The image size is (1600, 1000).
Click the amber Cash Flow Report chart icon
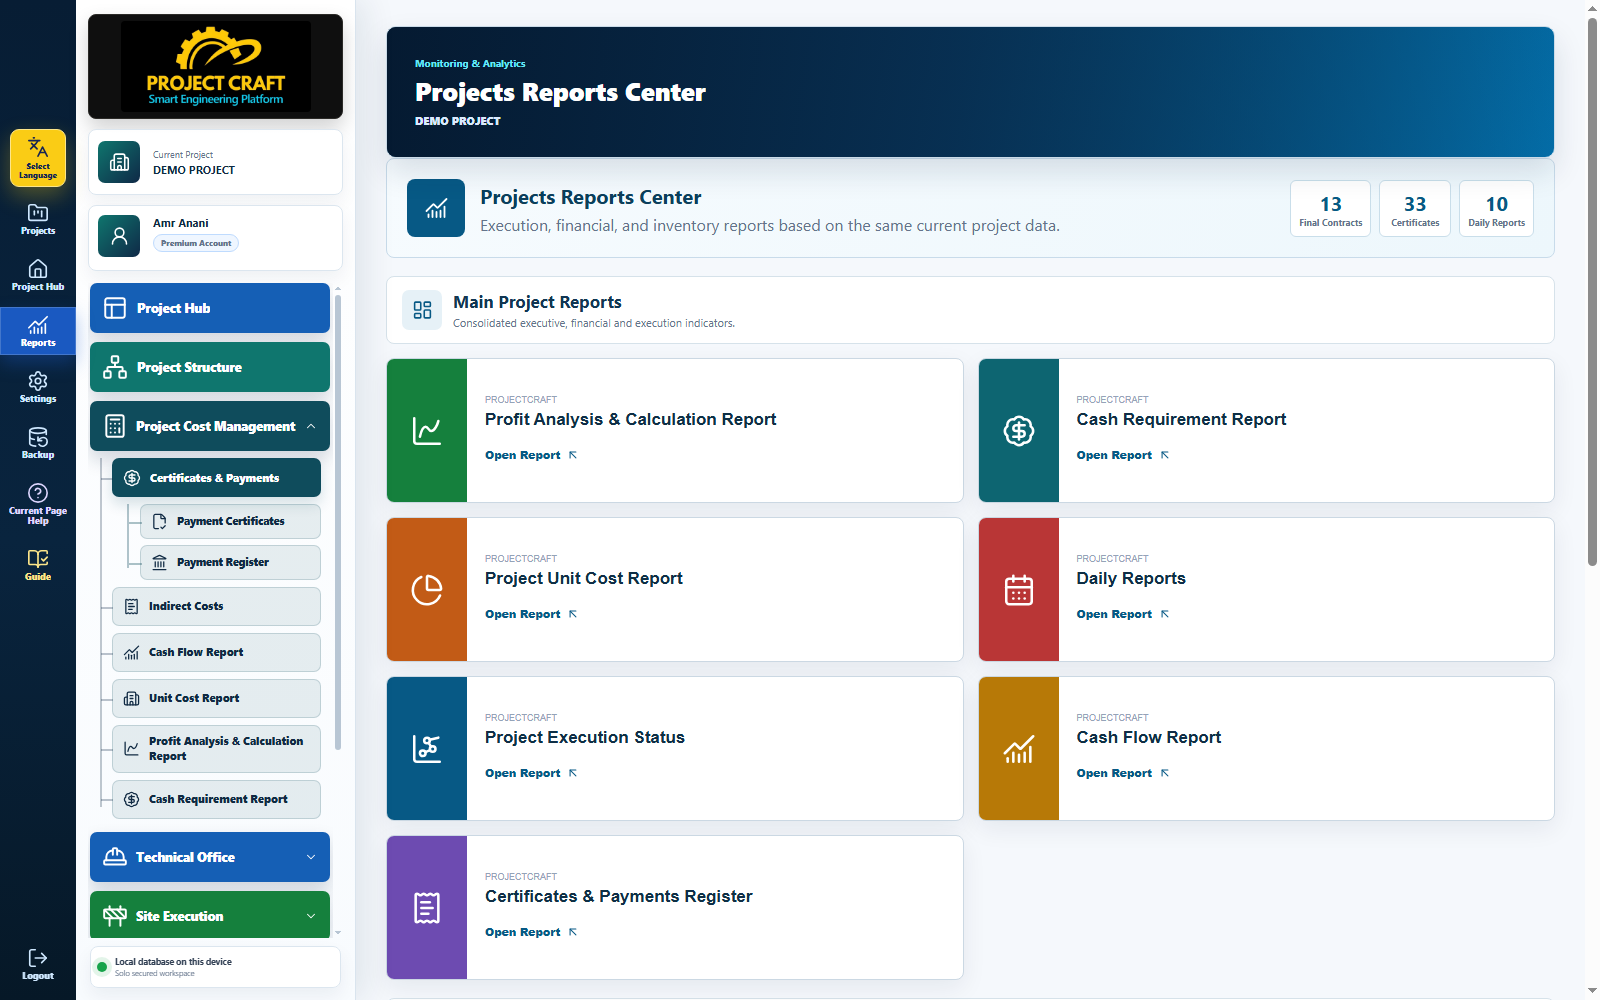[1019, 749]
